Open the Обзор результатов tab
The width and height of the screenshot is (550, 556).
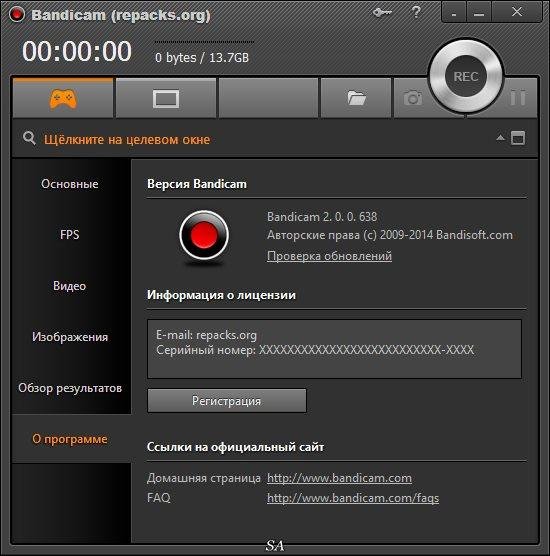70,388
